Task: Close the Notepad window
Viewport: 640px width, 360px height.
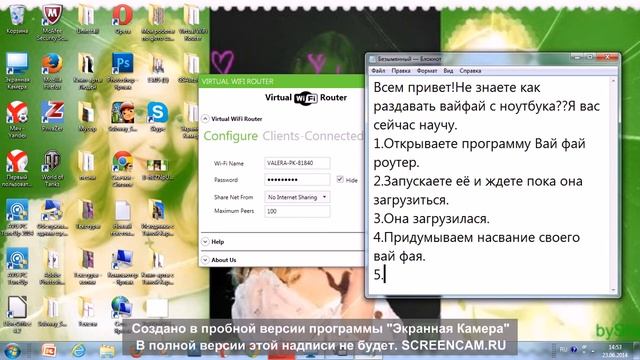Action: (608, 58)
